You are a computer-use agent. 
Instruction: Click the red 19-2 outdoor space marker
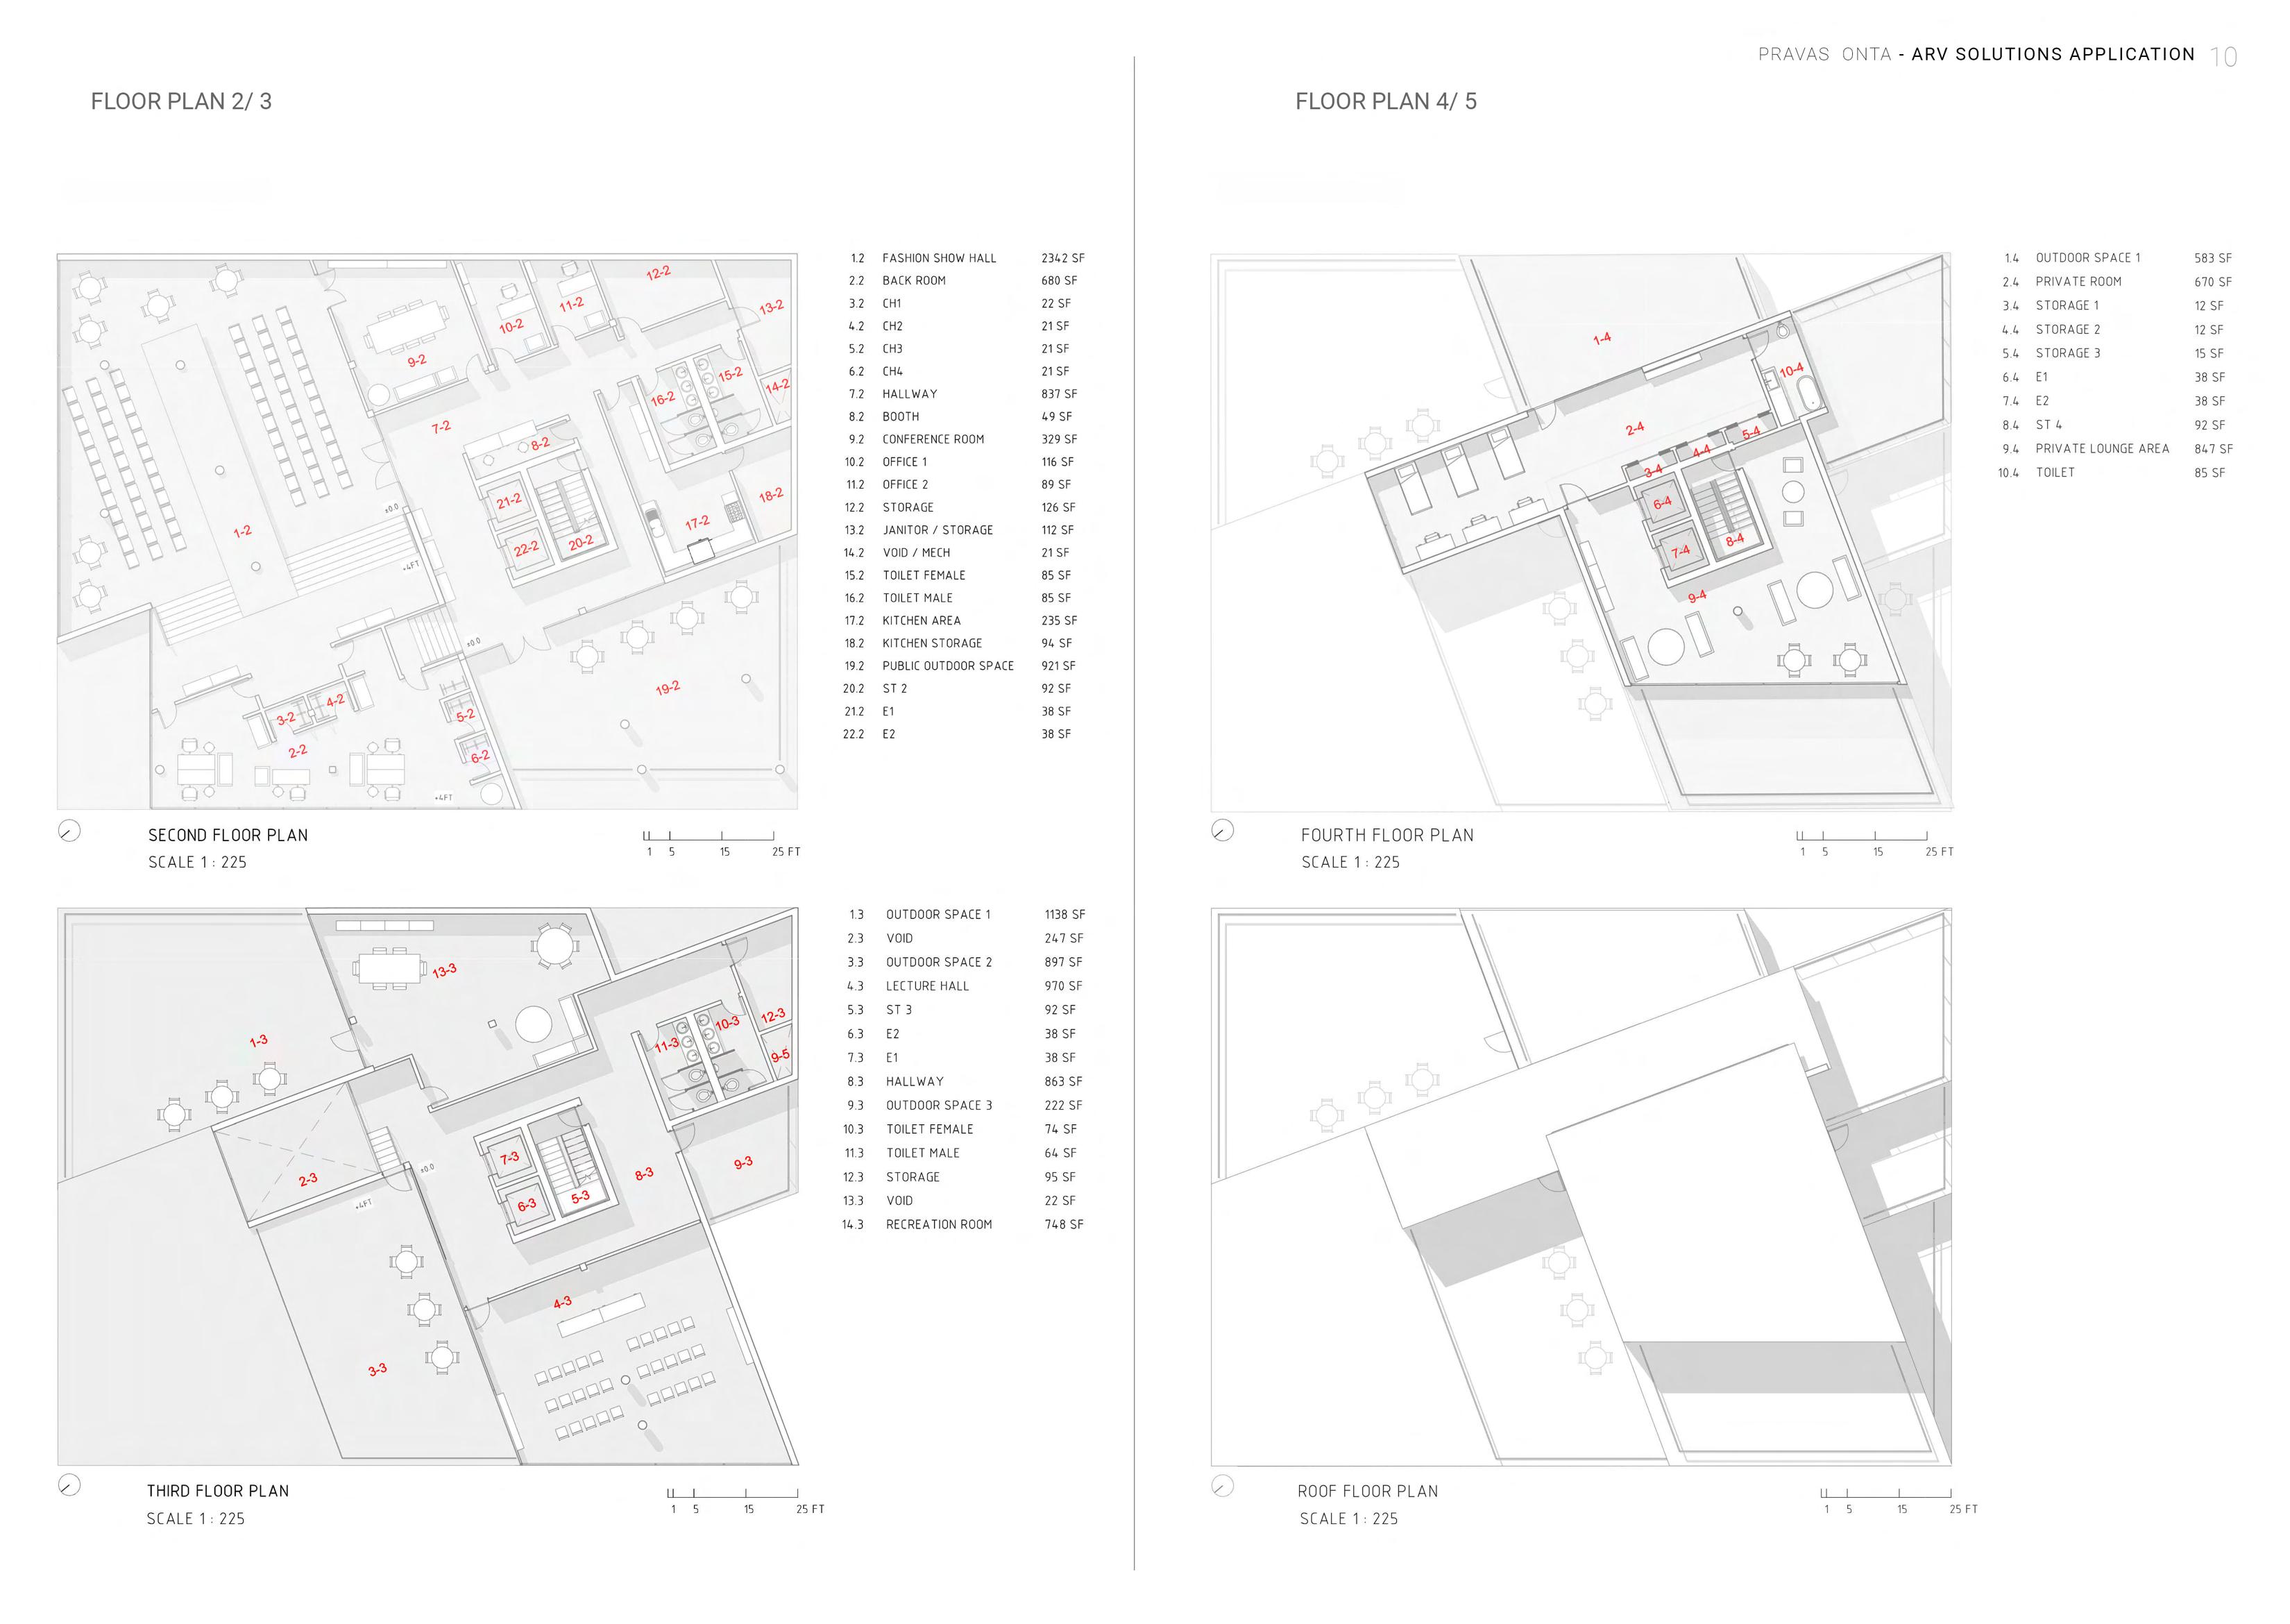667,688
